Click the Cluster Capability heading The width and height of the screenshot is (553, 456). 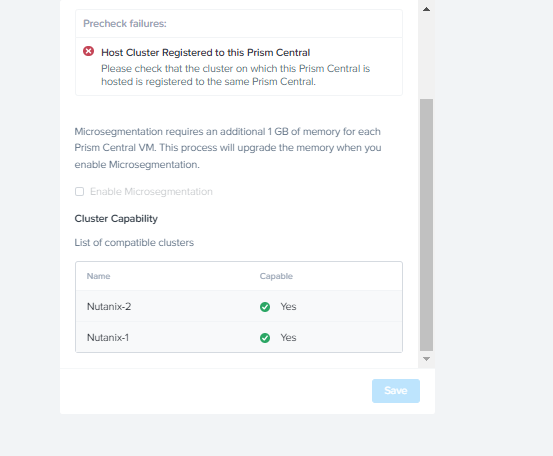pyautogui.click(x=116, y=219)
